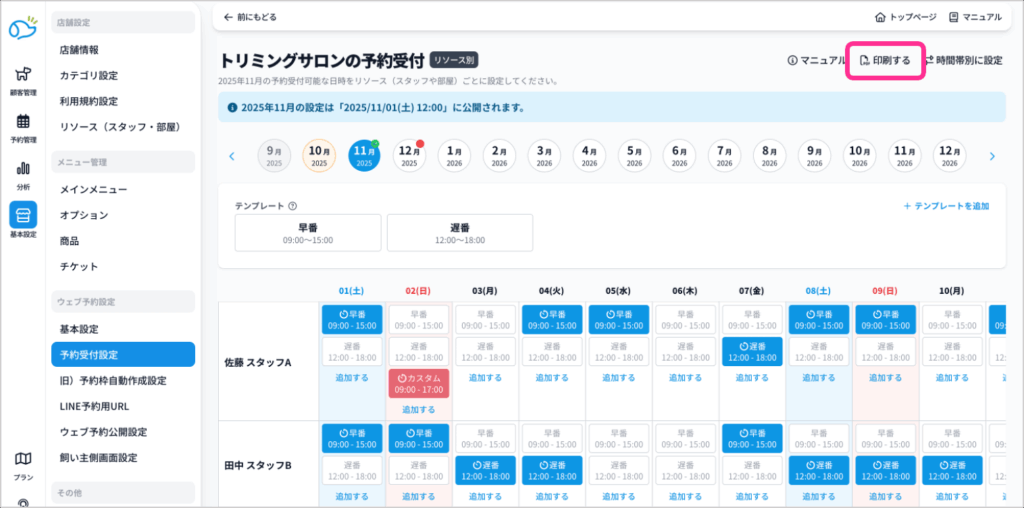Select the basic settings store icon
Image resolution: width=1024 pixels, height=508 pixels.
tap(22, 216)
